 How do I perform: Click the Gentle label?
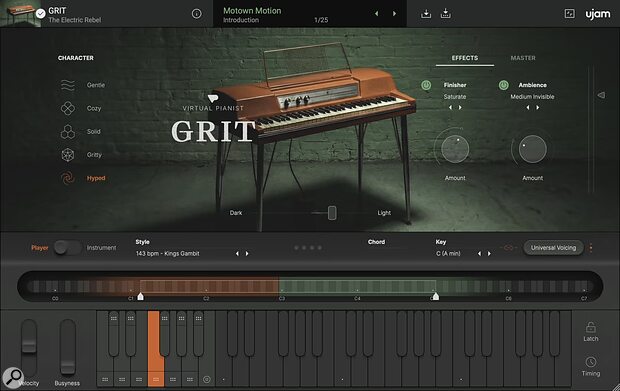[x=96, y=85]
